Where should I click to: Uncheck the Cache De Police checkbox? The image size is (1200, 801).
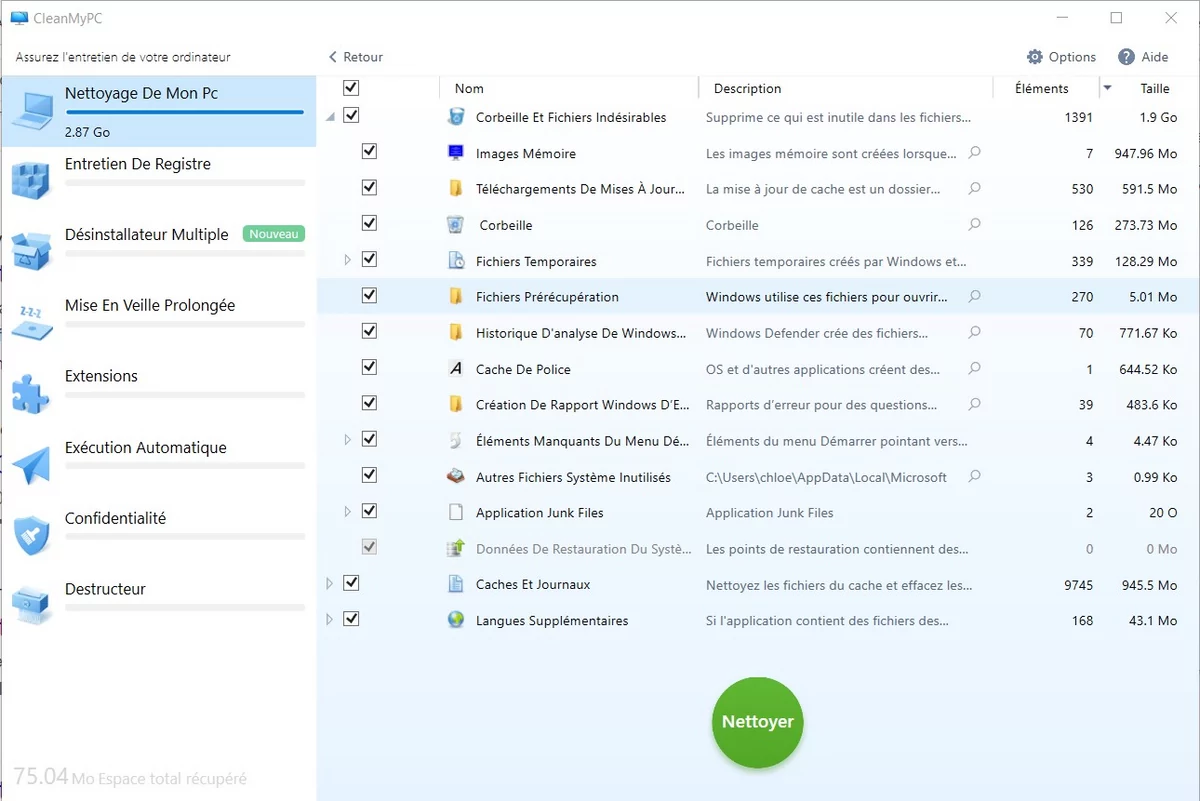pyautogui.click(x=369, y=368)
